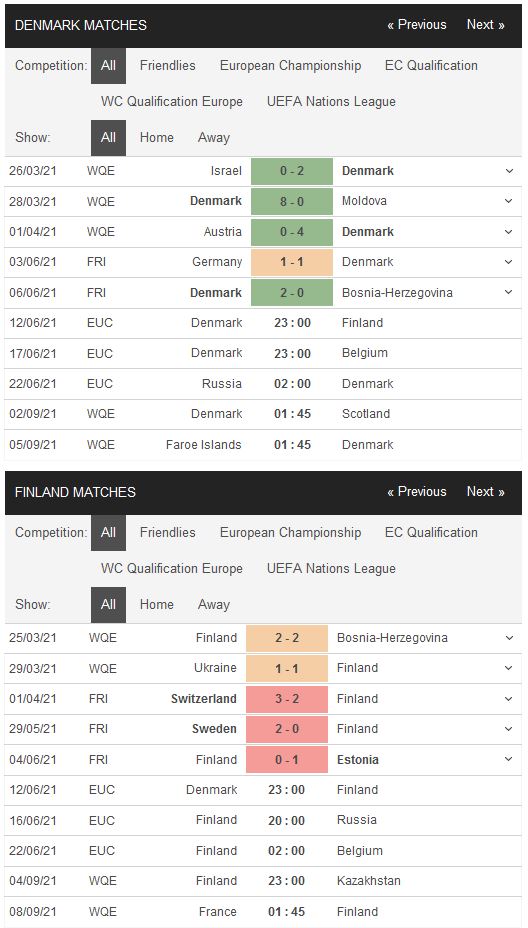This screenshot has height=928, width=528.
Task: Expand the Austria vs Denmark match row
Action: 509,232
